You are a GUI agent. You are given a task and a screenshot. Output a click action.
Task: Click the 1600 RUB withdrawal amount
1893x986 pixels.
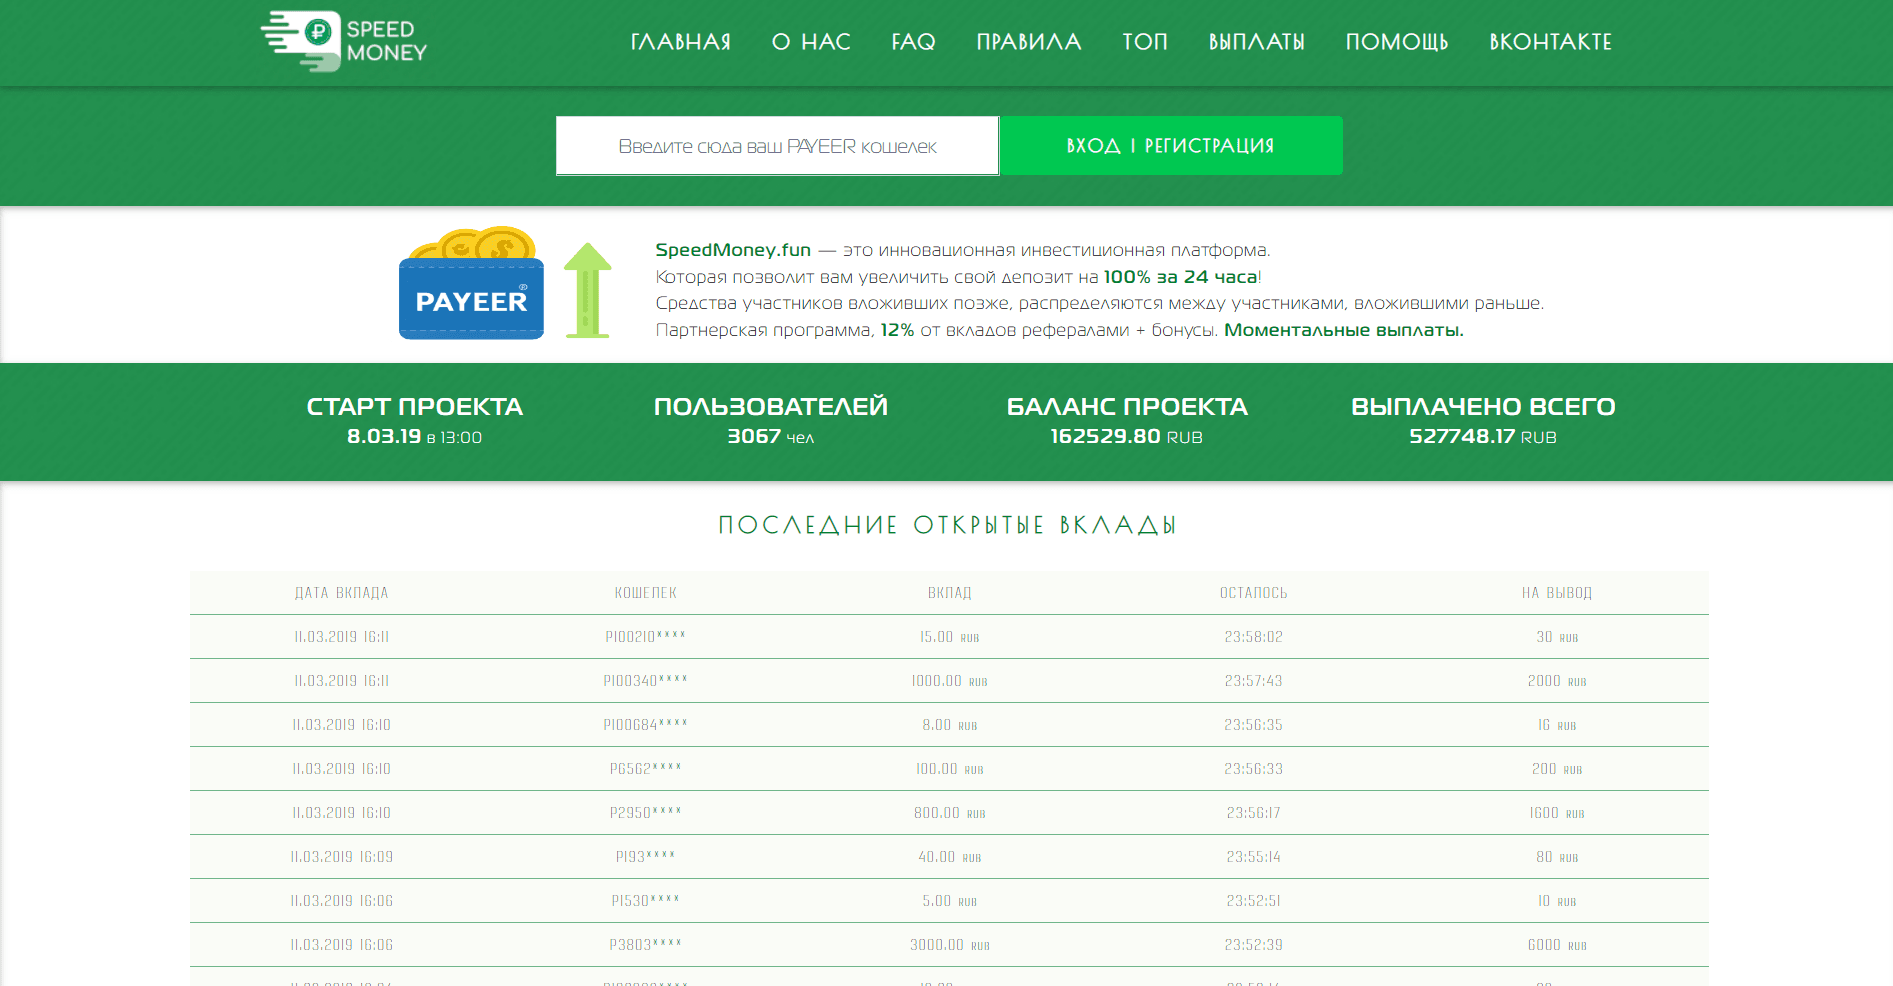1557,813
